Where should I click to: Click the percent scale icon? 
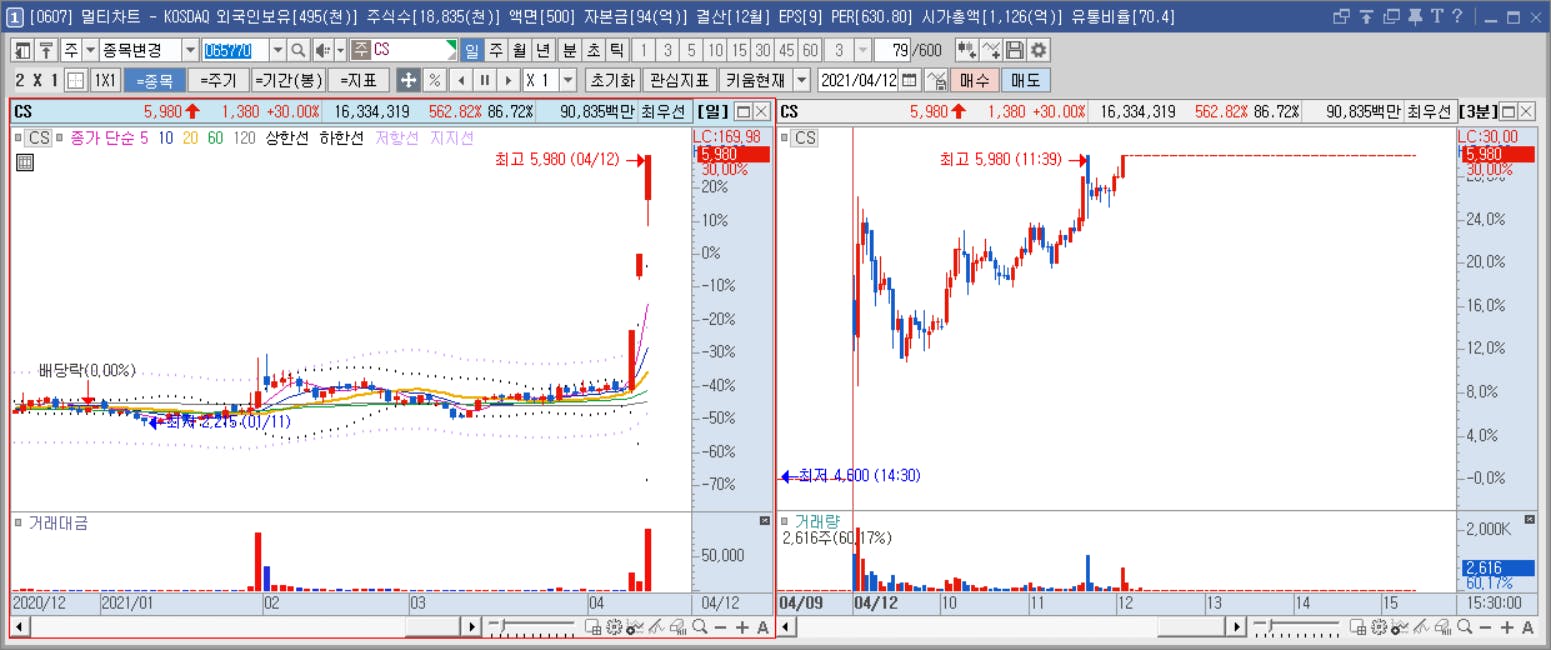pos(434,80)
